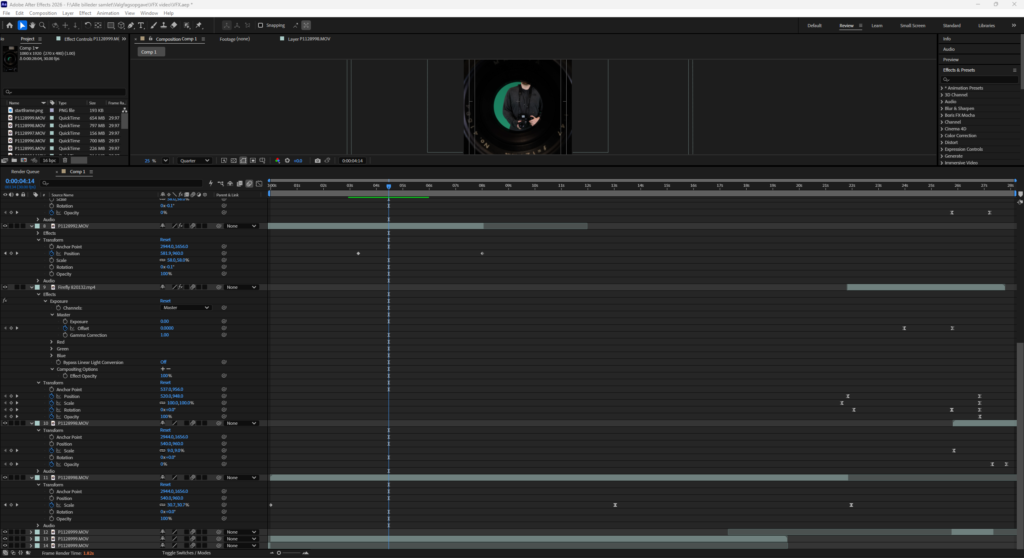Enable the Snapping checkbox
The width and height of the screenshot is (1024, 558).
(260, 25)
